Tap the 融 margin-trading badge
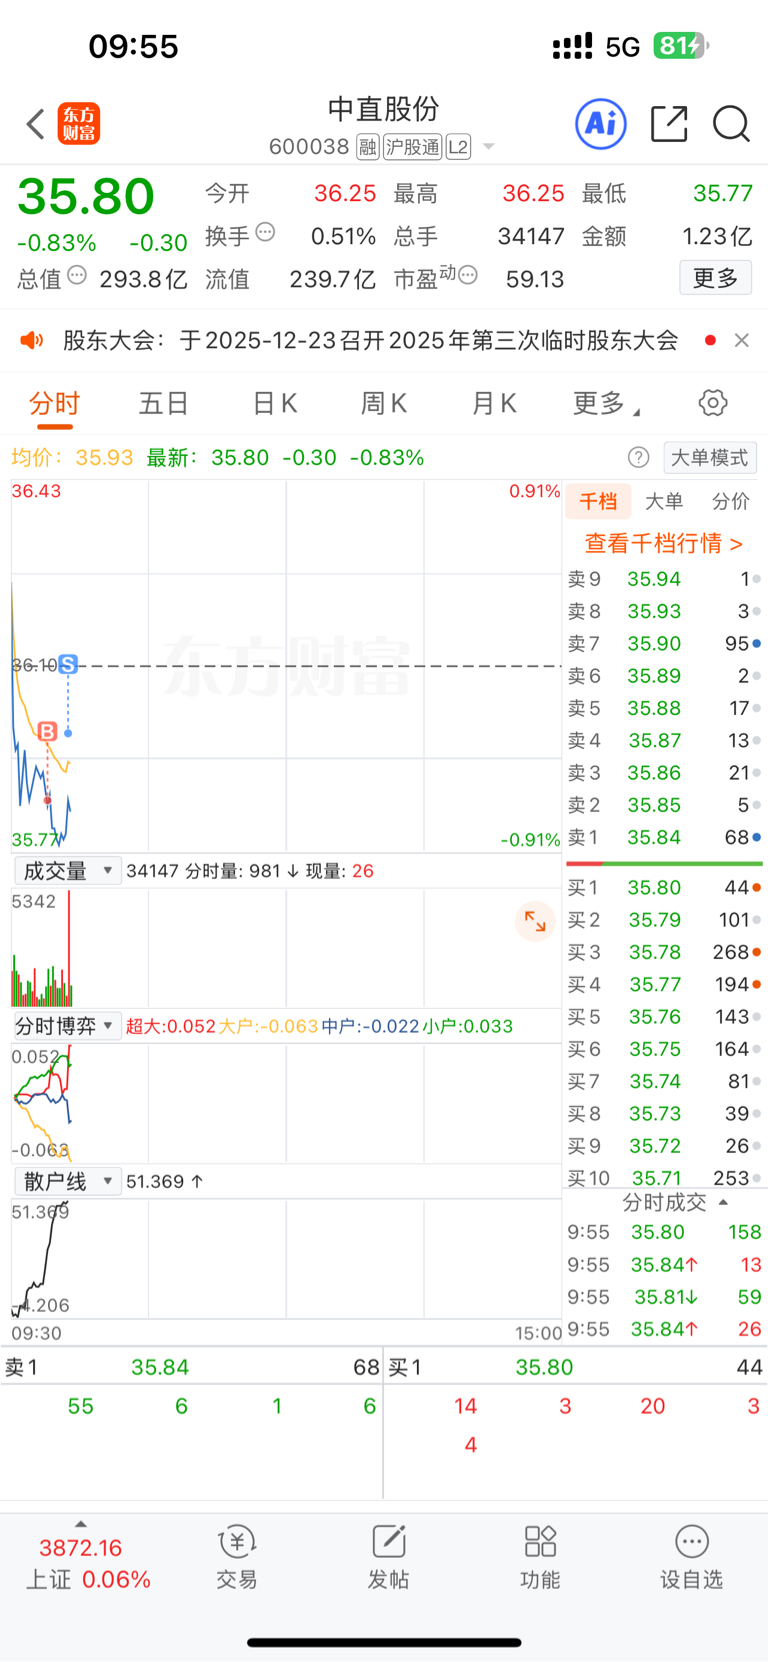 pos(368,147)
